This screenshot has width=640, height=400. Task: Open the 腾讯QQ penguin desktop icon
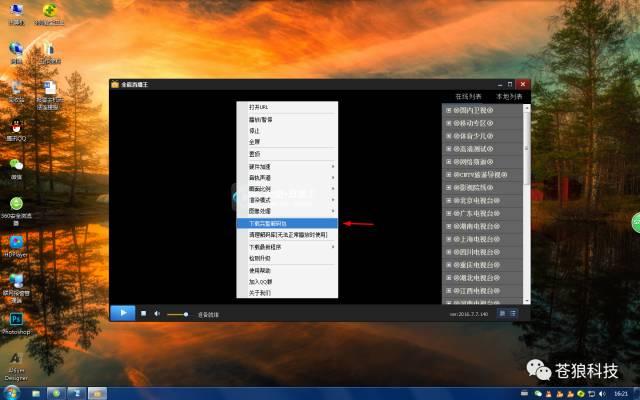(x=16, y=130)
